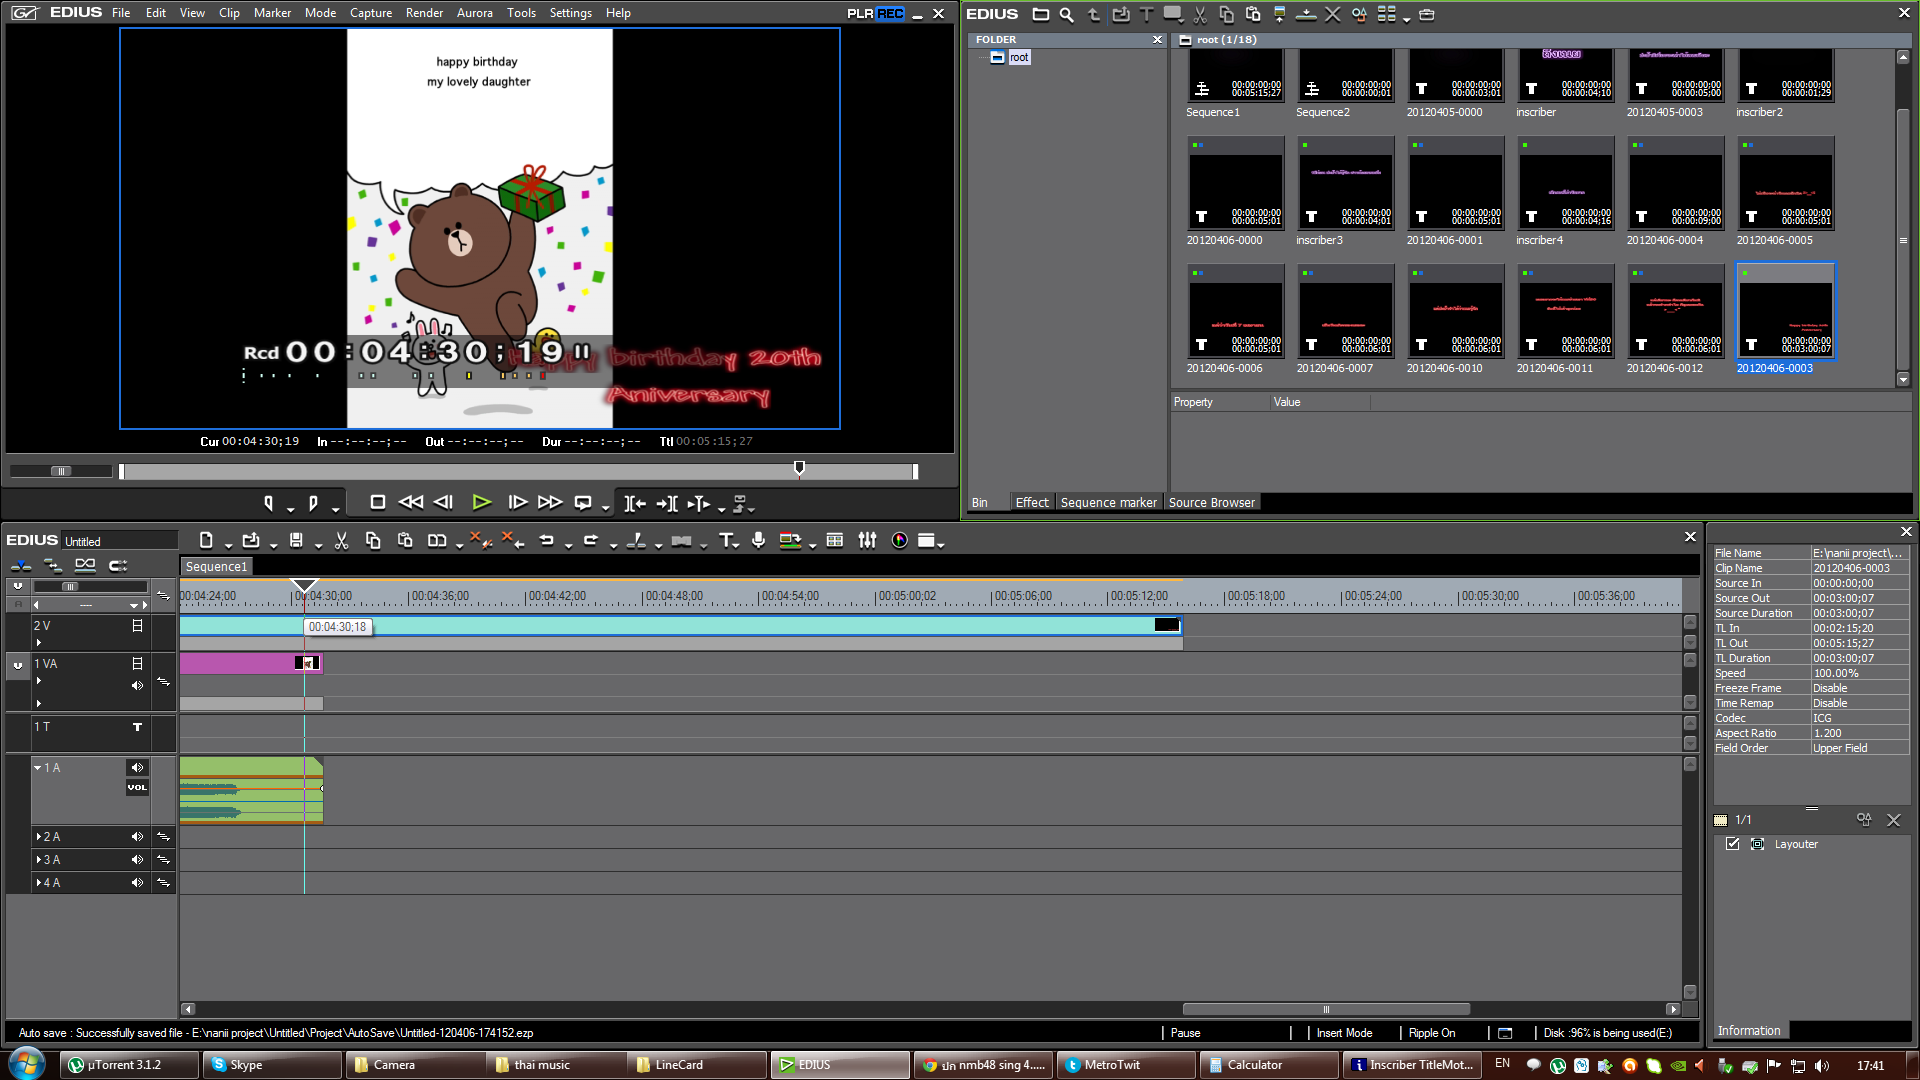Screen dimensions: 1920x1080
Task: Toggle VOL button on track 1 A
Action: 137,788
